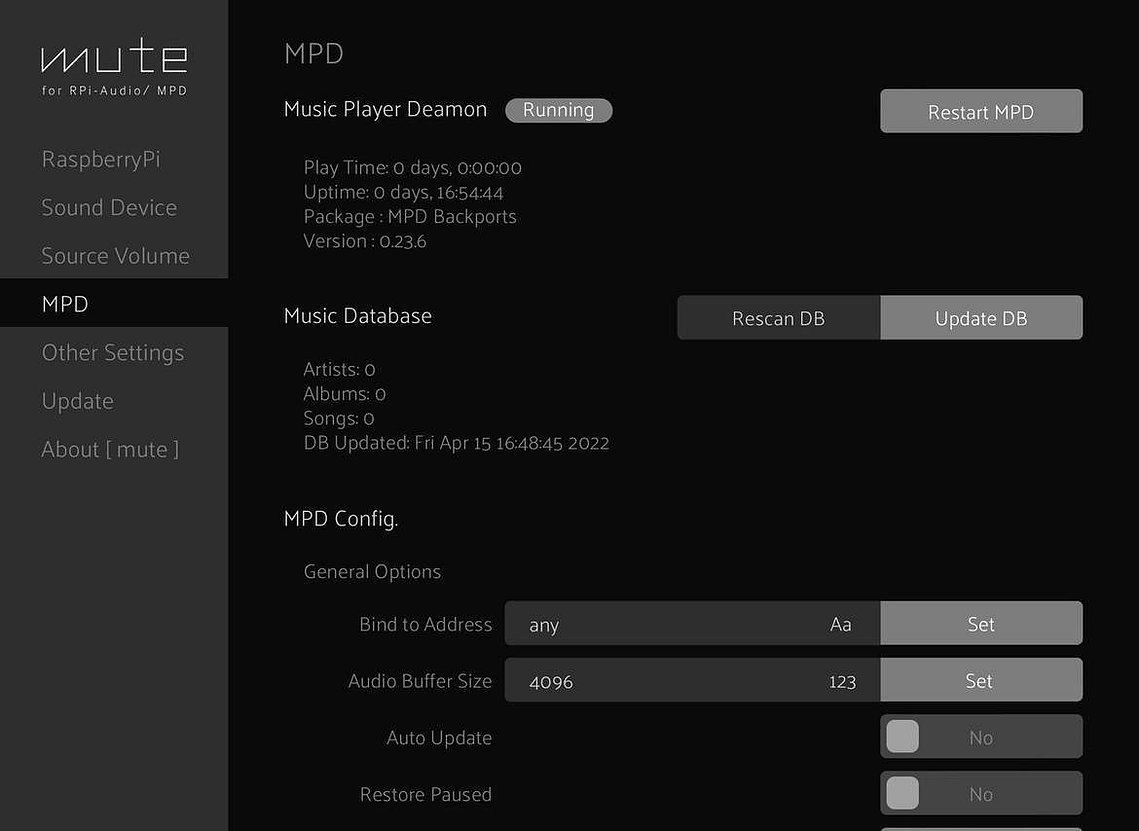Click the mute logo in the sidebar
The height and width of the screenshot is (831, 1139).
tap(114, 56)
